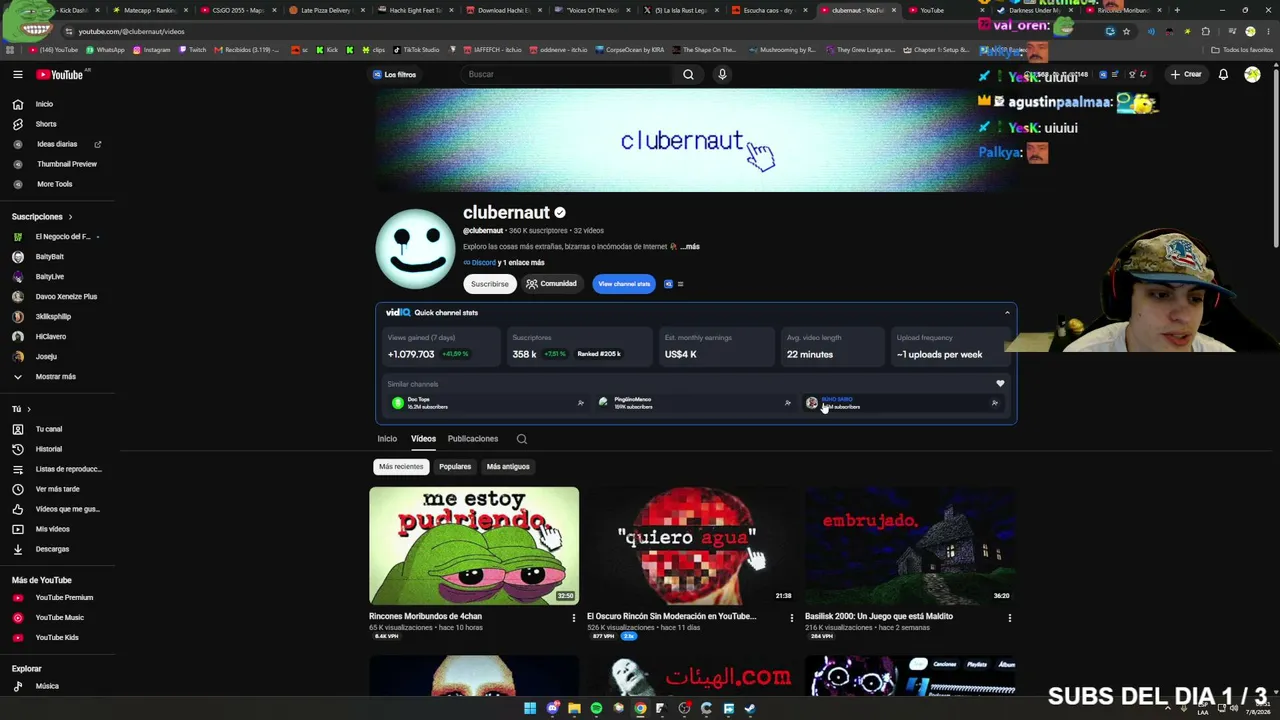Click the YouTube logo
Screen dimensions: 1280x720
(60, 74)
